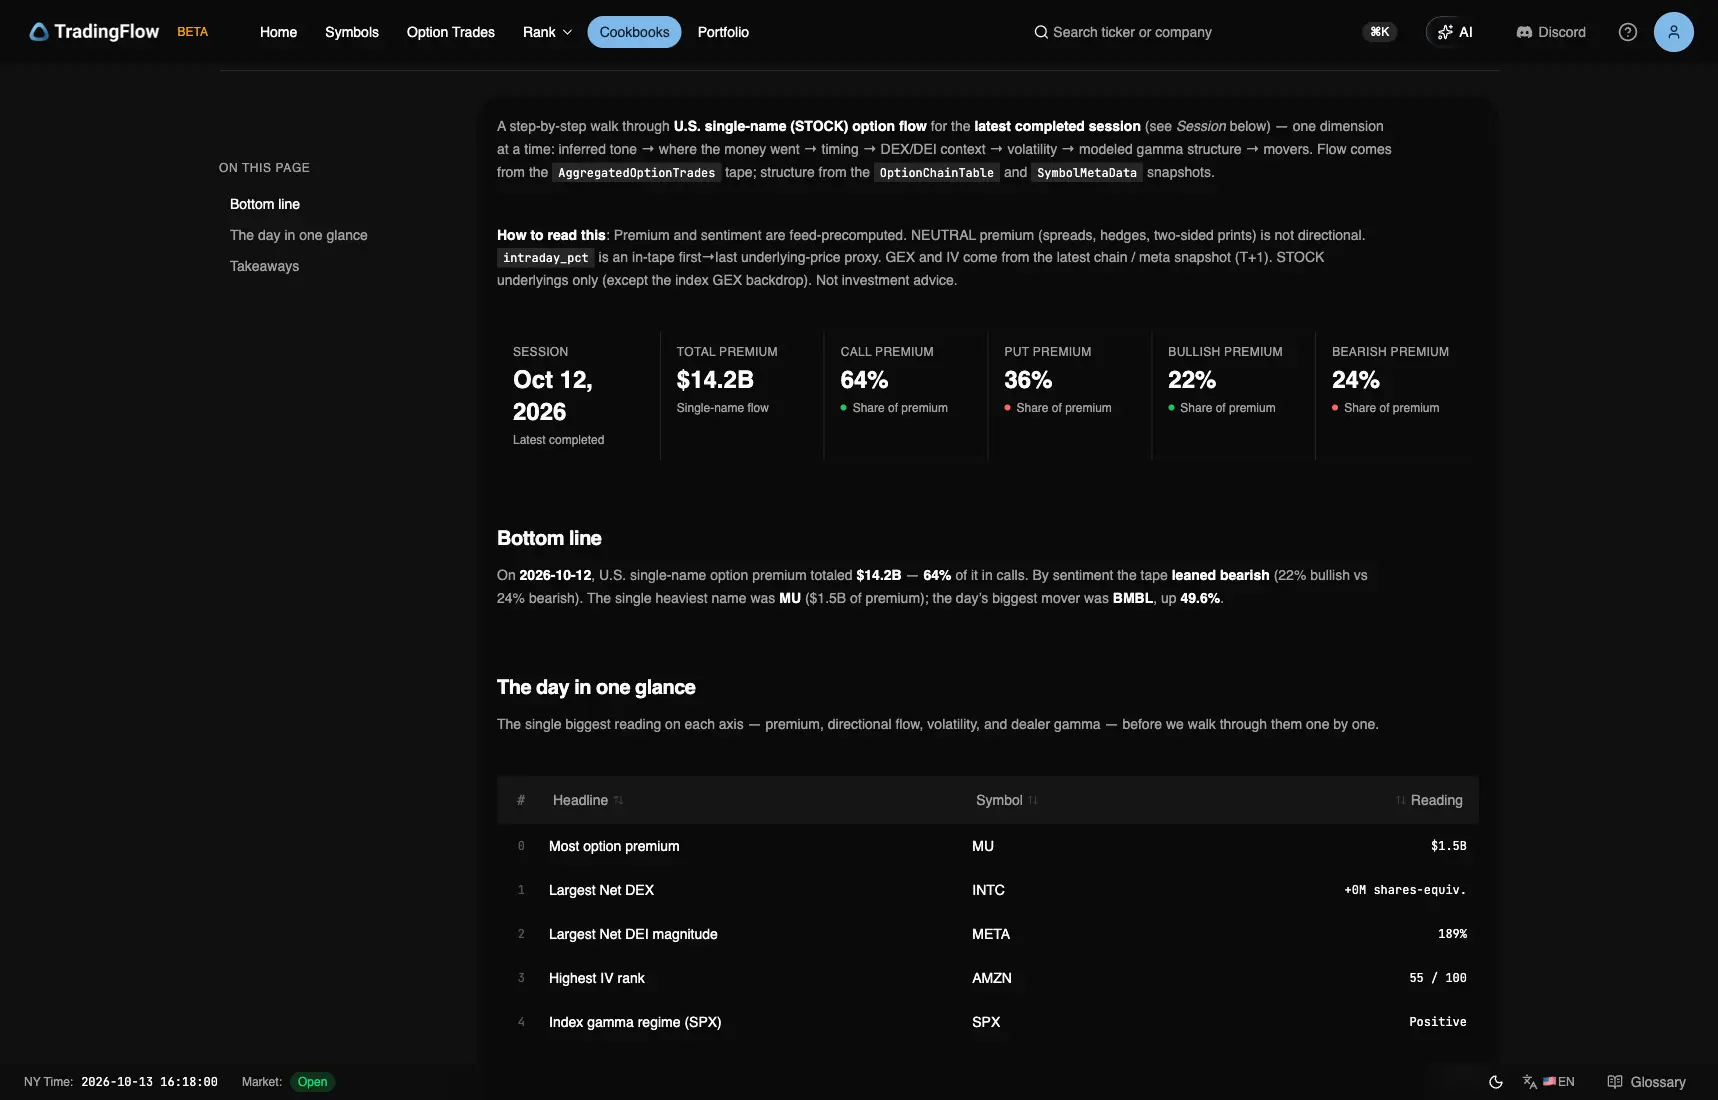
Task: Sort table by the Symbol column
Action: point(1007,800)
